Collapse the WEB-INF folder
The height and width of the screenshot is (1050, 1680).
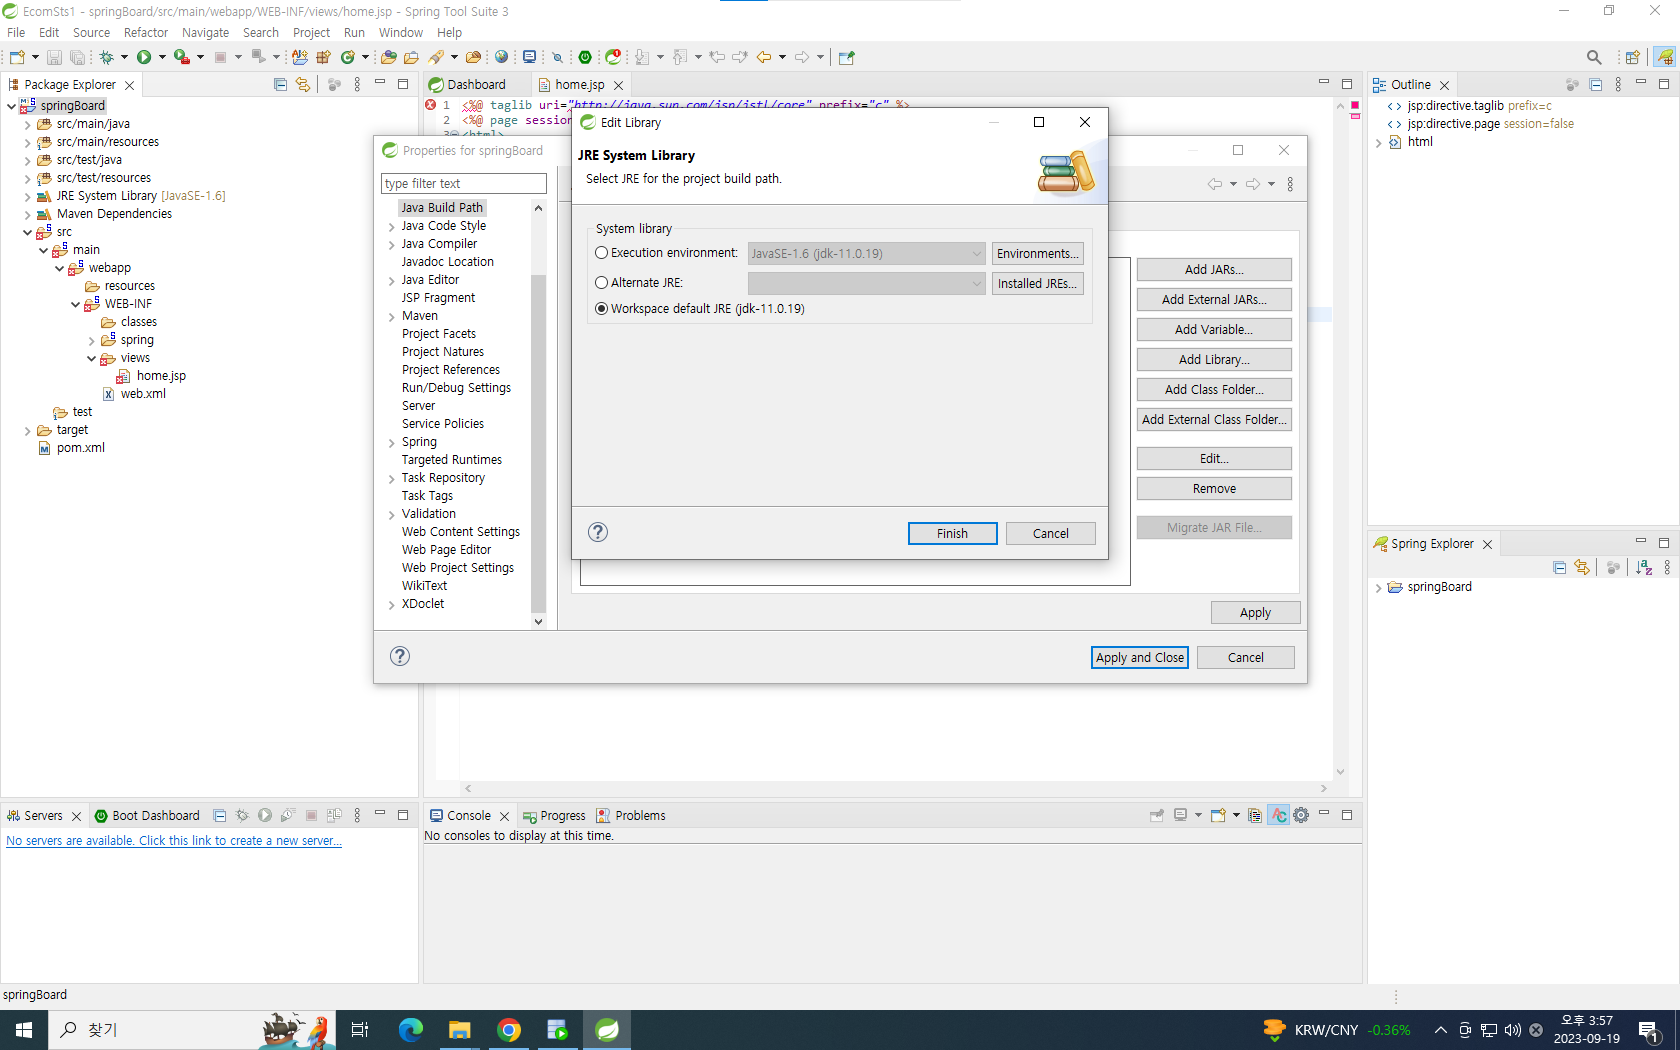75,304
